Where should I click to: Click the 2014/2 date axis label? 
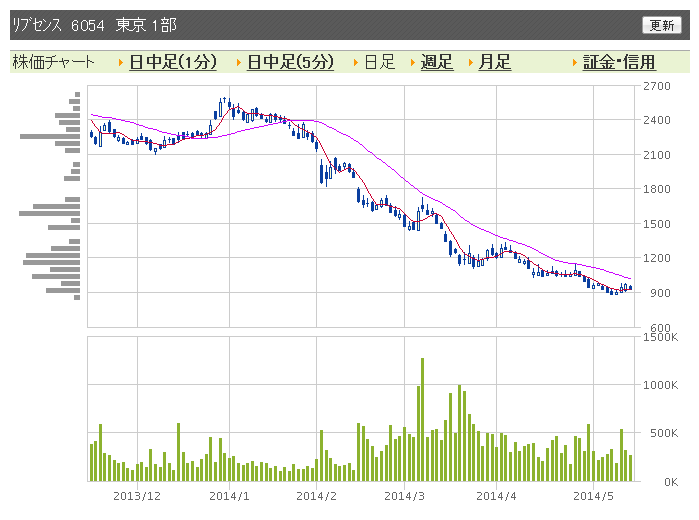click(x=317, y=496)
